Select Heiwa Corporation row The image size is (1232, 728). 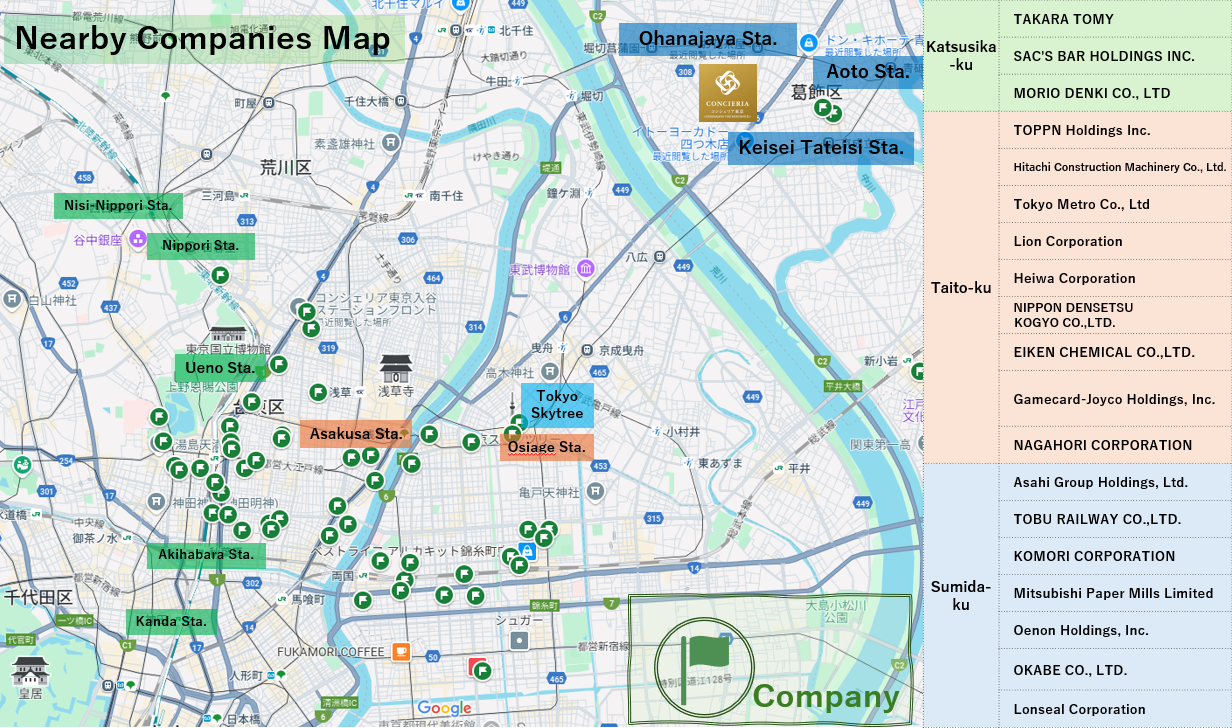[x=1115, y=278]
